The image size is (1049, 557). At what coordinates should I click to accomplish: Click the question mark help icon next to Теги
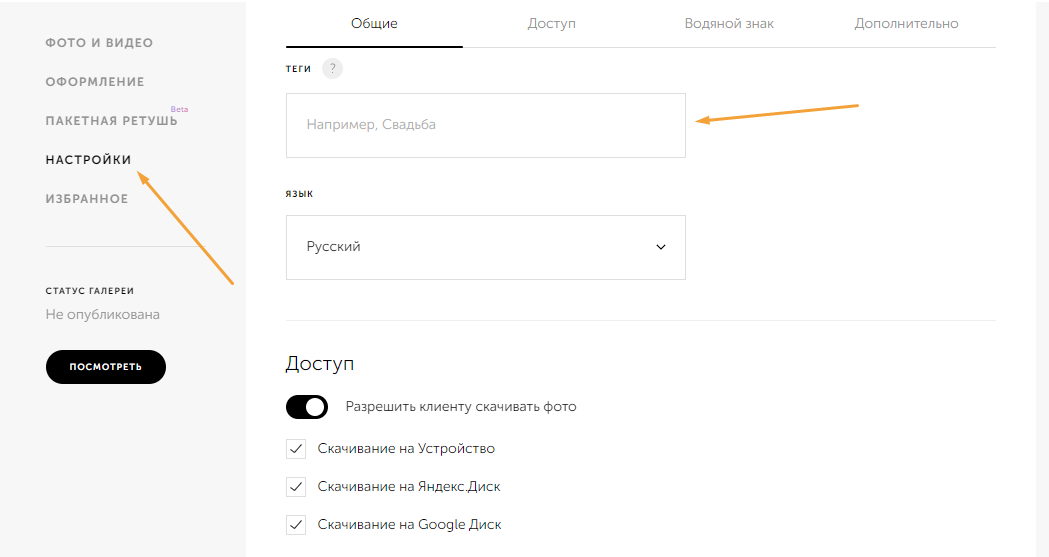[x=332, y=68]
